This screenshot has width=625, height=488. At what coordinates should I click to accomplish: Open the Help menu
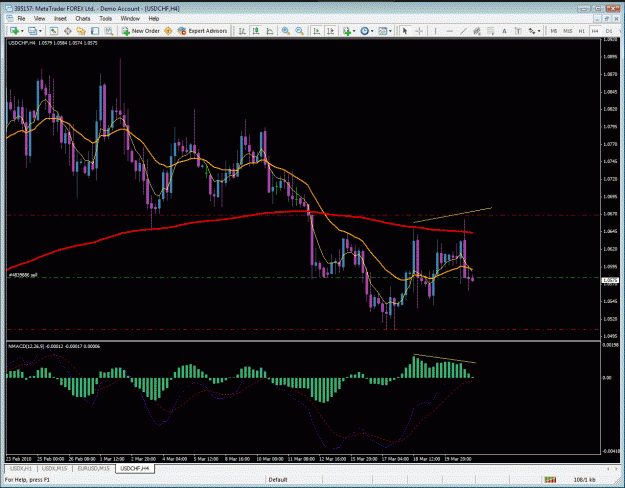tap(154, 18)
